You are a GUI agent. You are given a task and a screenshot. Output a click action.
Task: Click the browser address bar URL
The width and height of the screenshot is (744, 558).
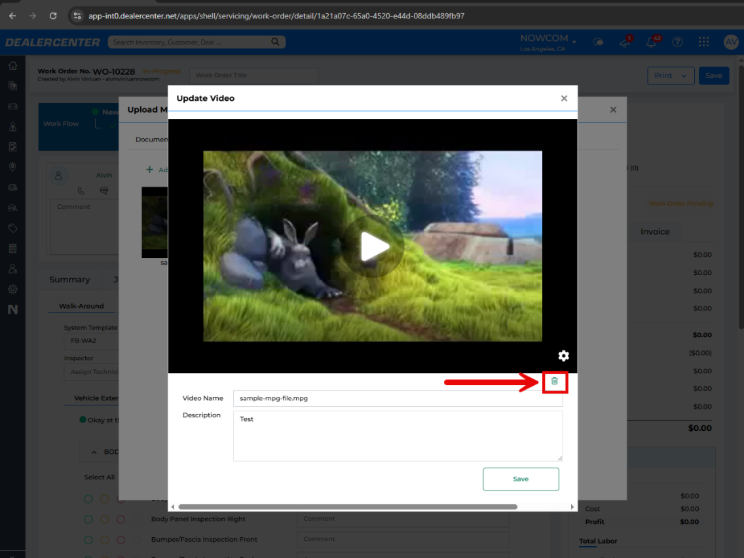[x=276, y=16]
